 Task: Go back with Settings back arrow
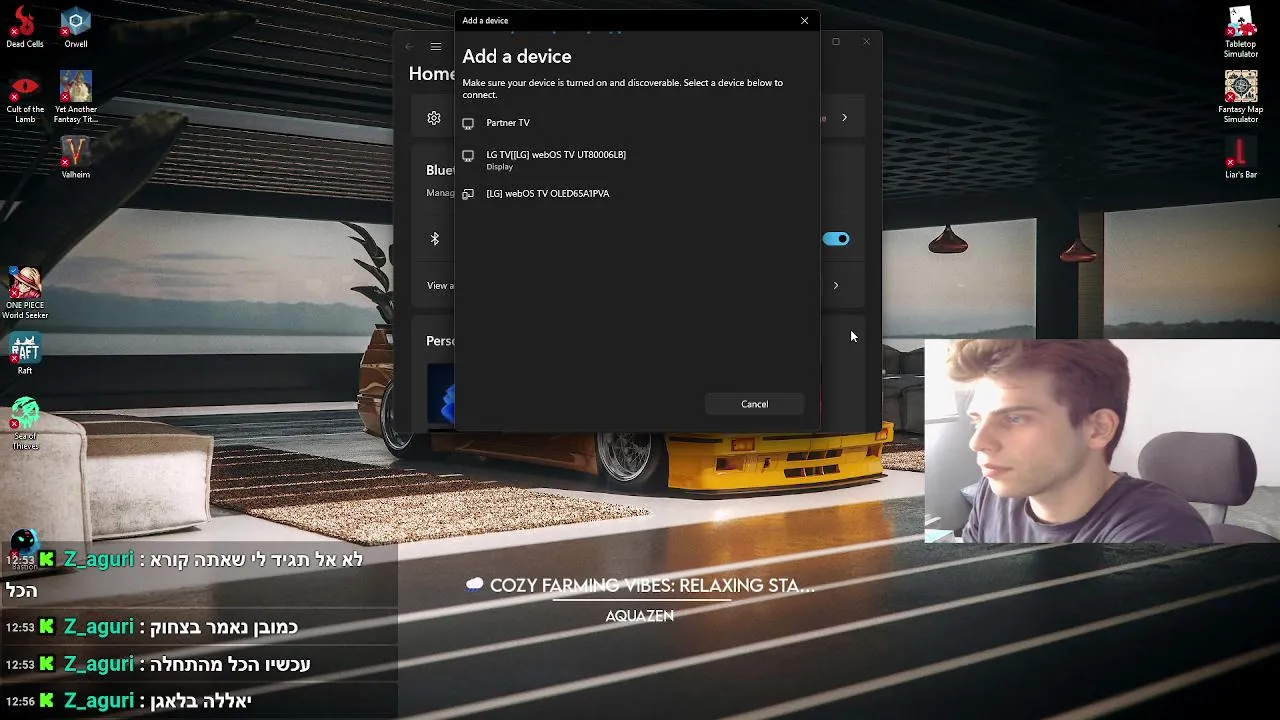pos(409,46)
